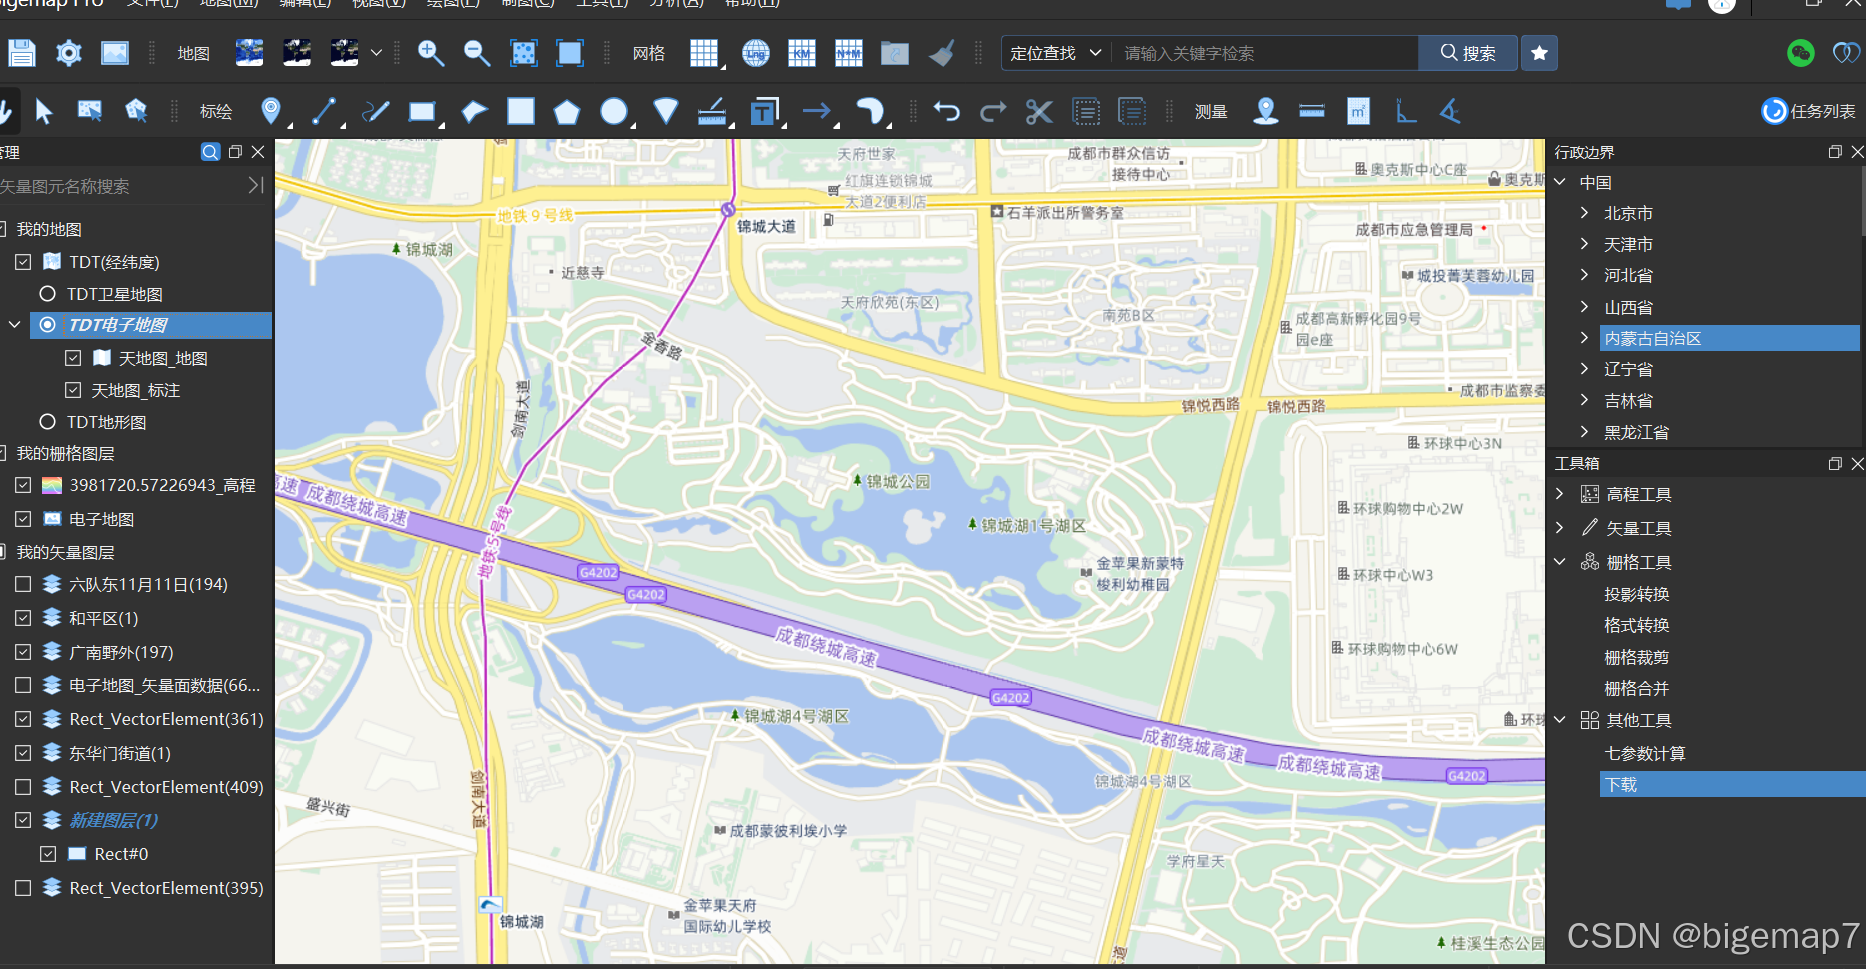Select the area measurement m² icon
The width and height of the screenshot is (1866, 969).
1358,111
